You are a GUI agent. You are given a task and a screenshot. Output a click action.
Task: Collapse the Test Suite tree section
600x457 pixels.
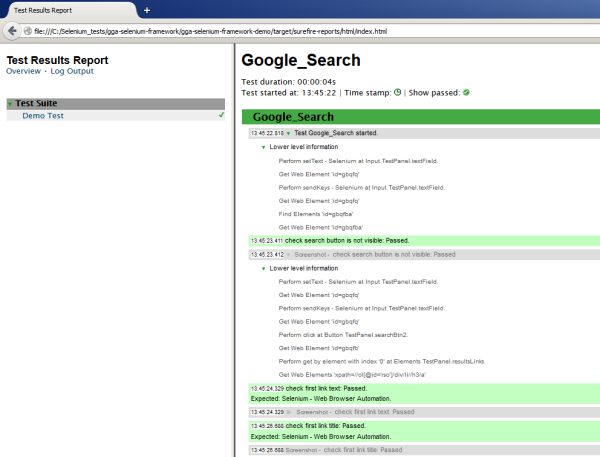[x=11, y=104]
